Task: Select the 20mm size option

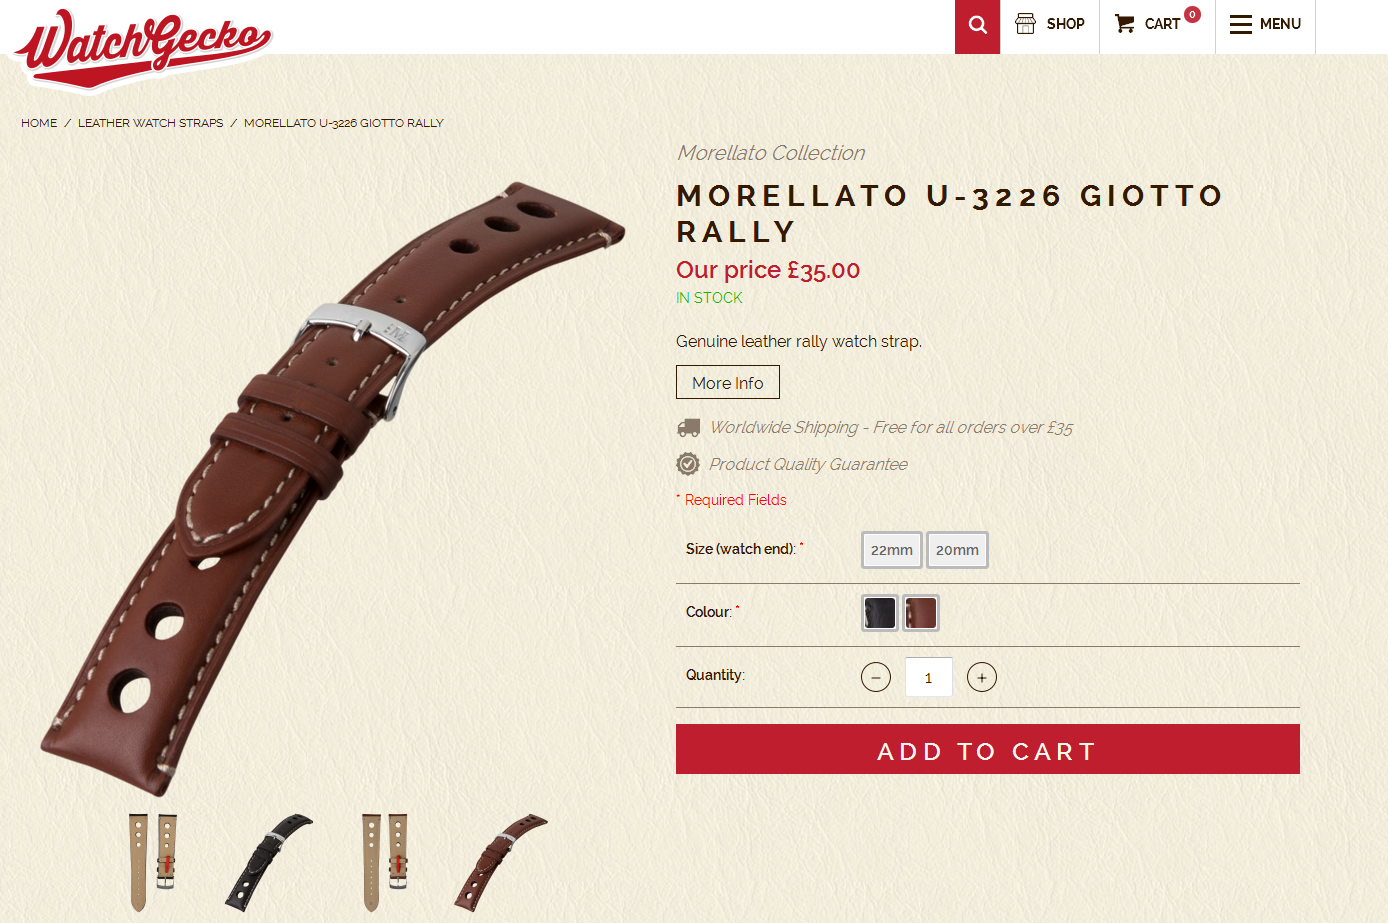Action: tap(957, 550)
